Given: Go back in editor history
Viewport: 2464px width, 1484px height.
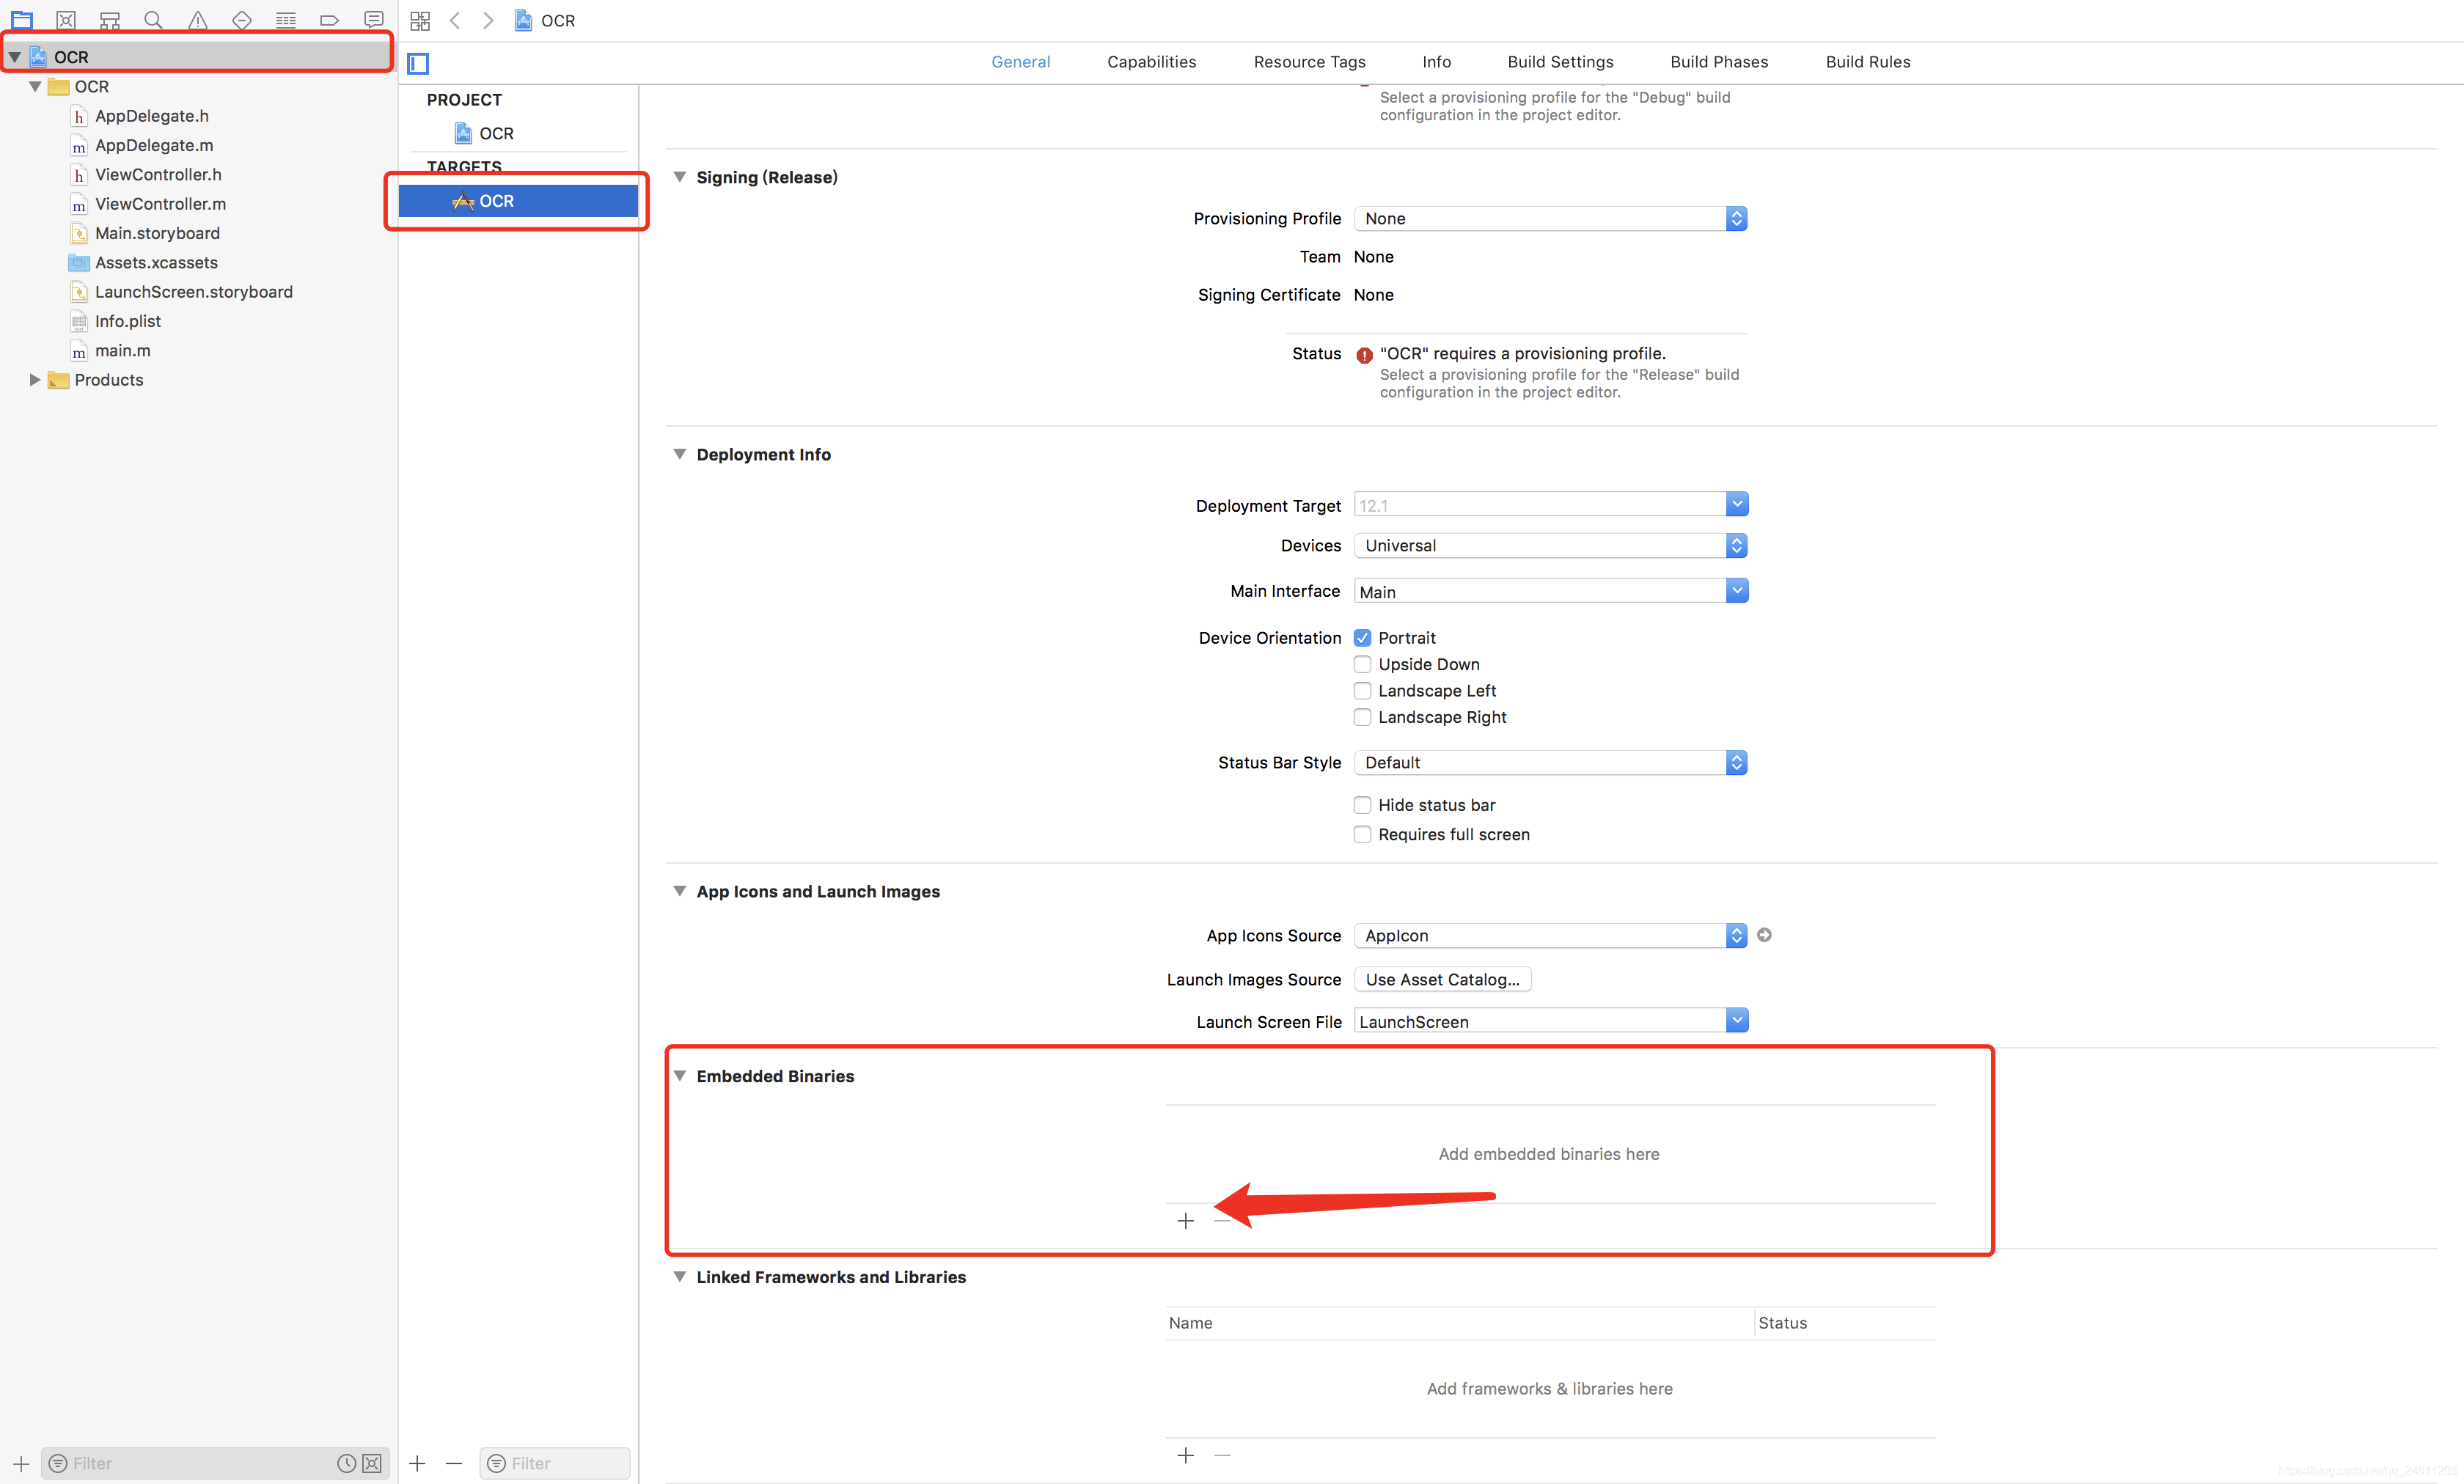Looking at the screenshot, I should pyautogui.click(x=455, y=20).
